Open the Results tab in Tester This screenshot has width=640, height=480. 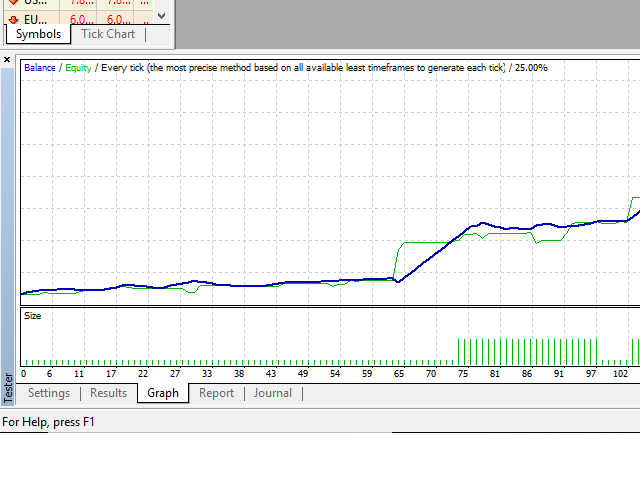[109, 393]
